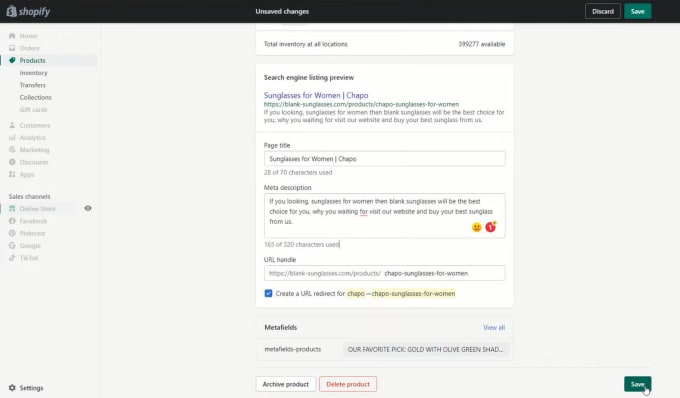Click highlighted 'chapo-sunglasses-for-women' redirect text
This screenshot has width=680, height=398.
(x=413, y=294)
